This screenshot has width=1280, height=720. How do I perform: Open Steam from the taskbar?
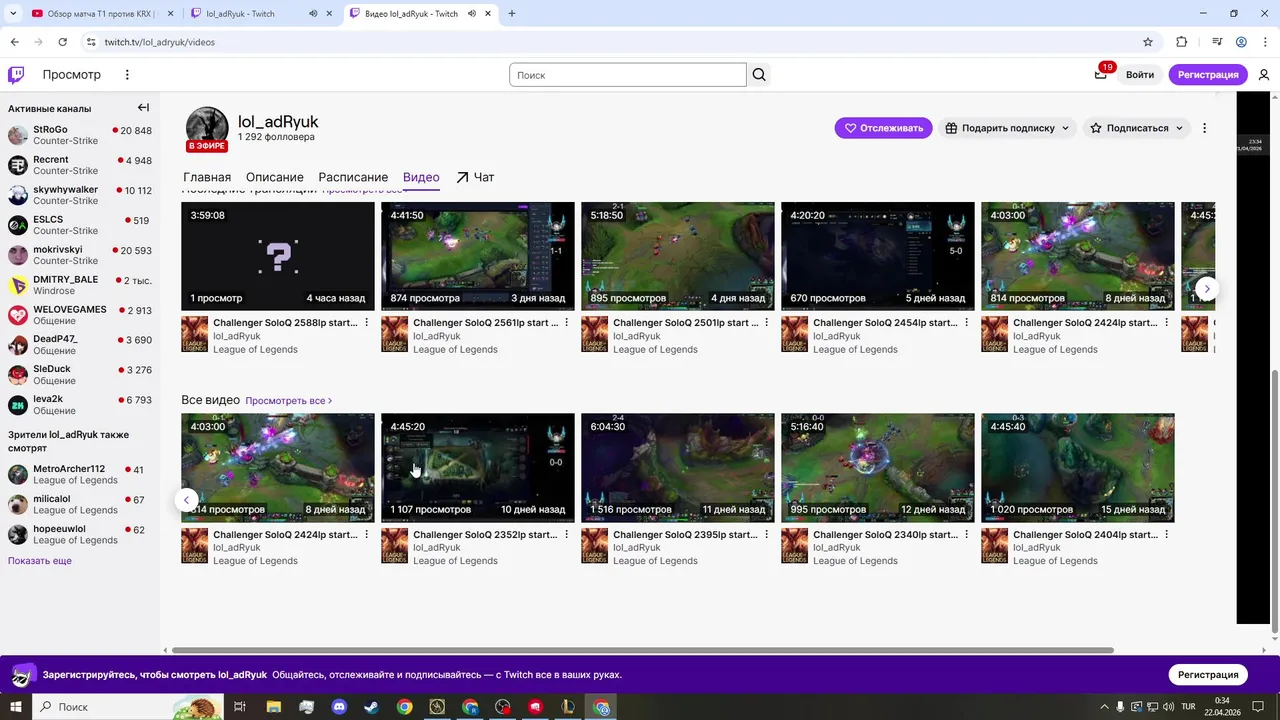click(x=371, y=707)
